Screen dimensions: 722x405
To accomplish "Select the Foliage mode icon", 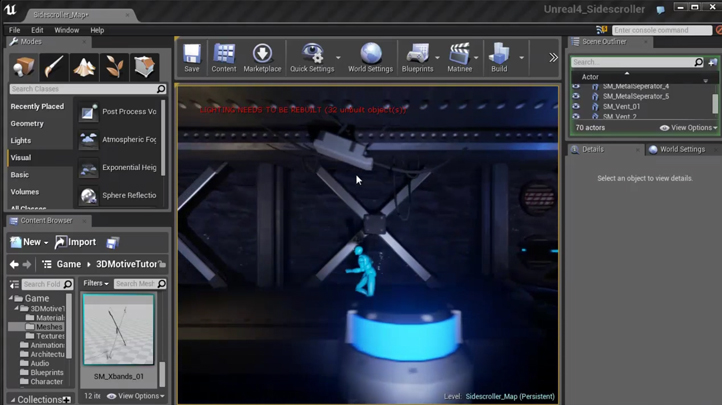I will point(114,67).
